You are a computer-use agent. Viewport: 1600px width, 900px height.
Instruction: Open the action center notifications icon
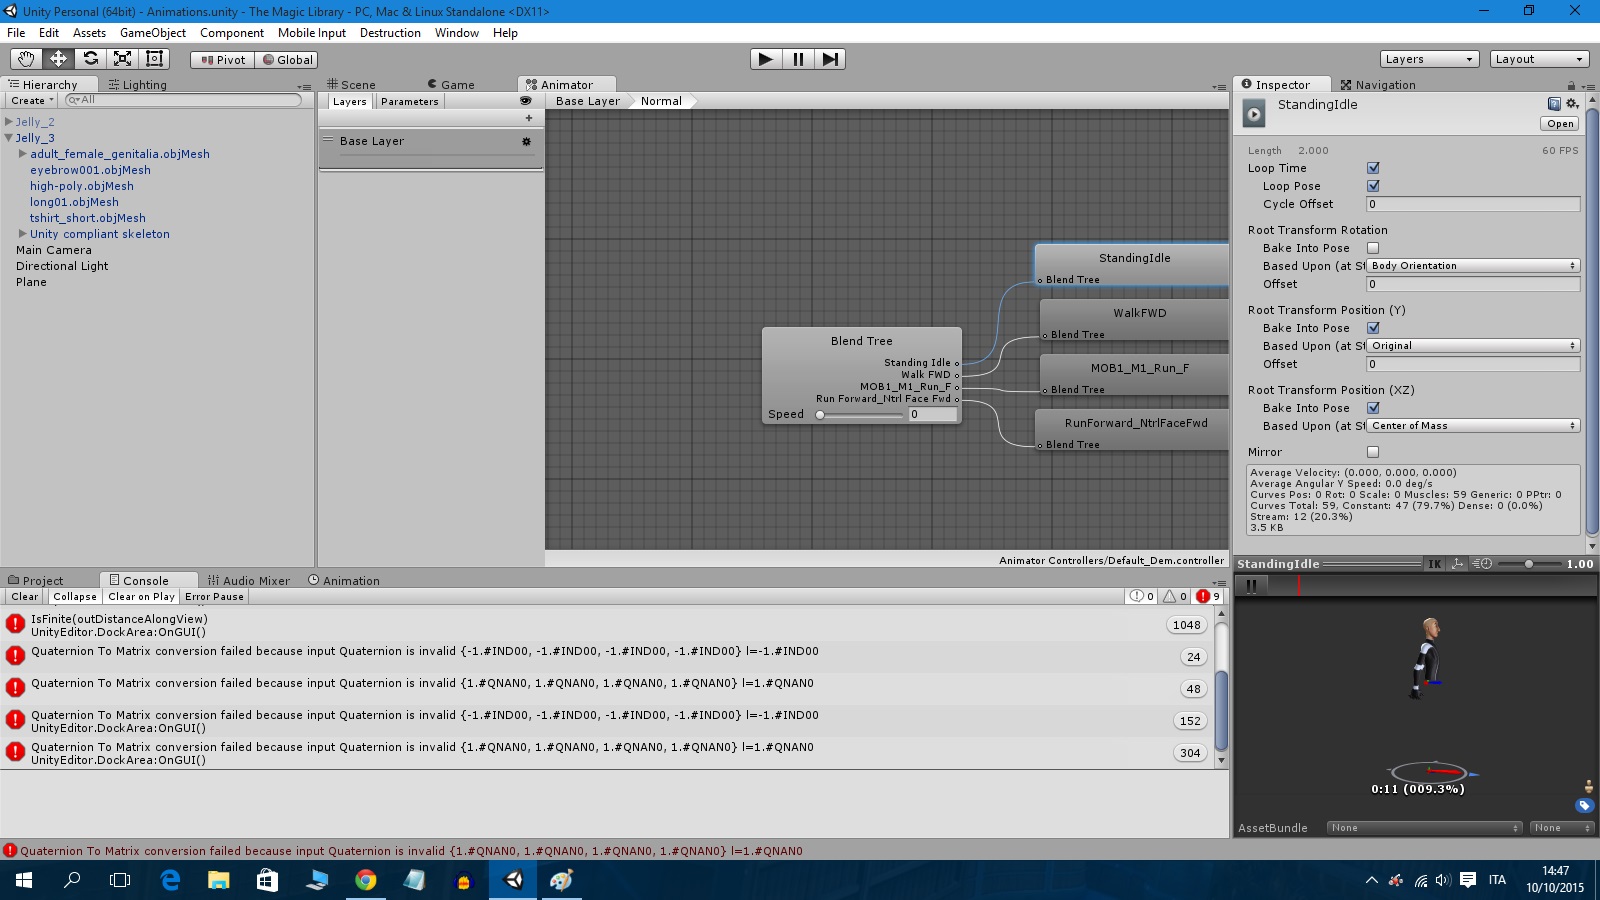tap(1468, 880)
